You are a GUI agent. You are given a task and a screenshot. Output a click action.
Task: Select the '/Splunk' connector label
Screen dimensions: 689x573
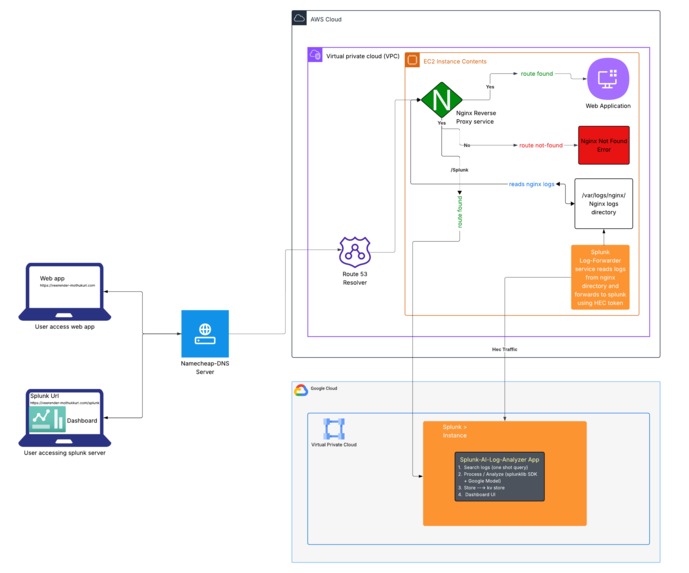coord(460,170)
